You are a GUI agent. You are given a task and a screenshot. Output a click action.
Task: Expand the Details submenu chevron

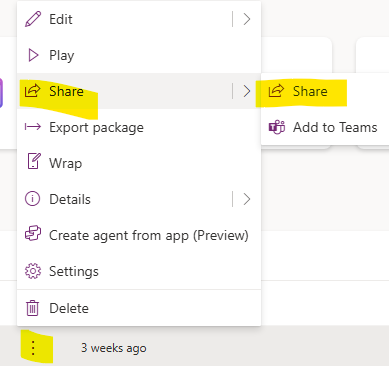point(247,199)
